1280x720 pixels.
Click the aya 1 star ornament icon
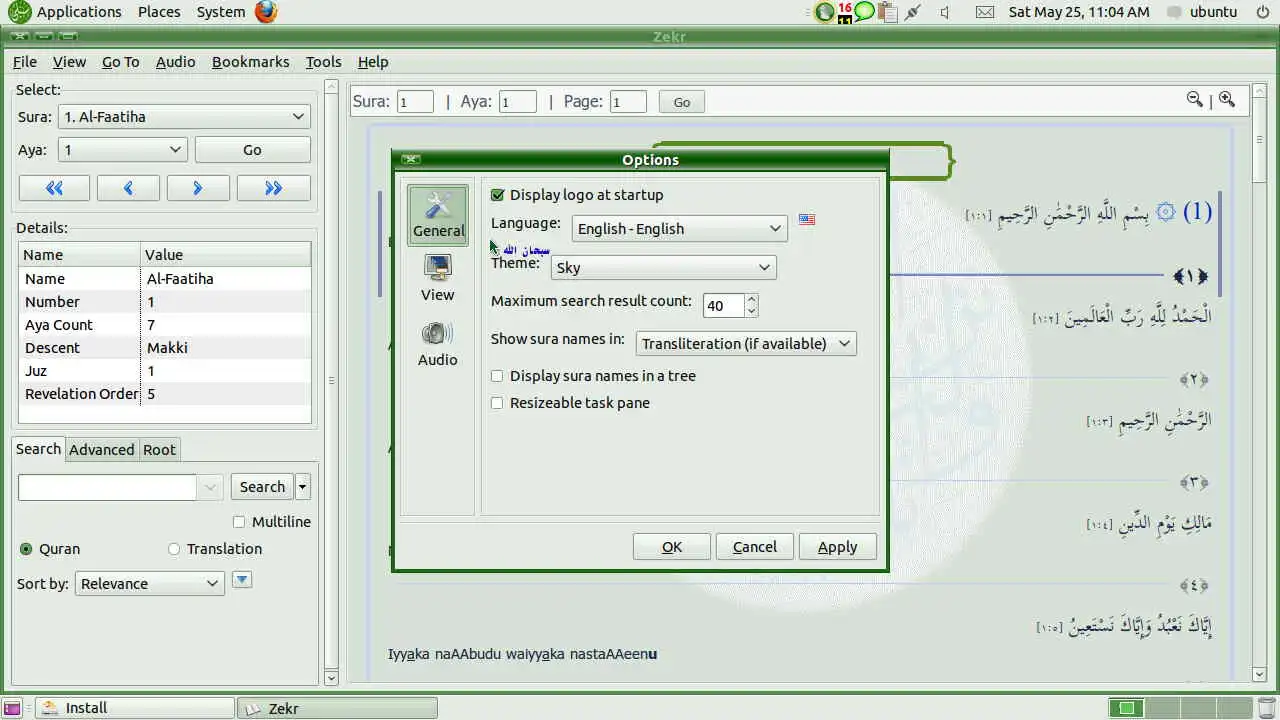tap(1166, 212)
